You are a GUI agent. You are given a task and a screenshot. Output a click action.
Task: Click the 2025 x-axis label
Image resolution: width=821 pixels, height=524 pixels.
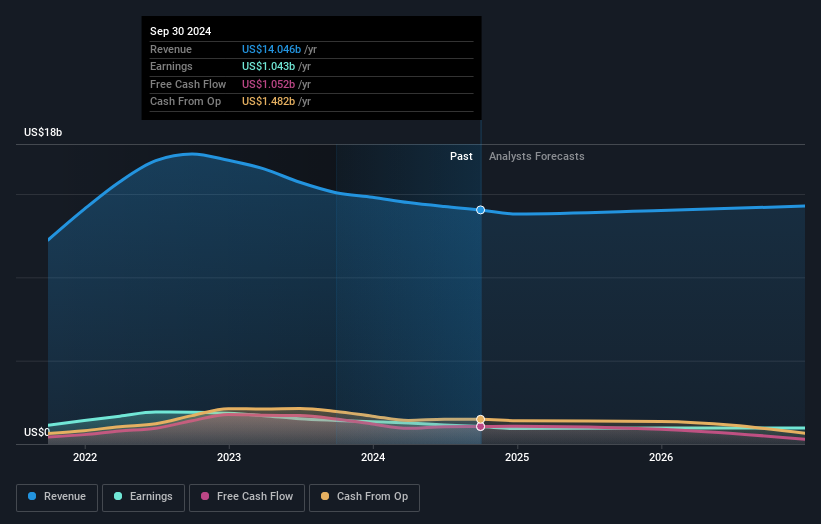click(x=517, y=458)
